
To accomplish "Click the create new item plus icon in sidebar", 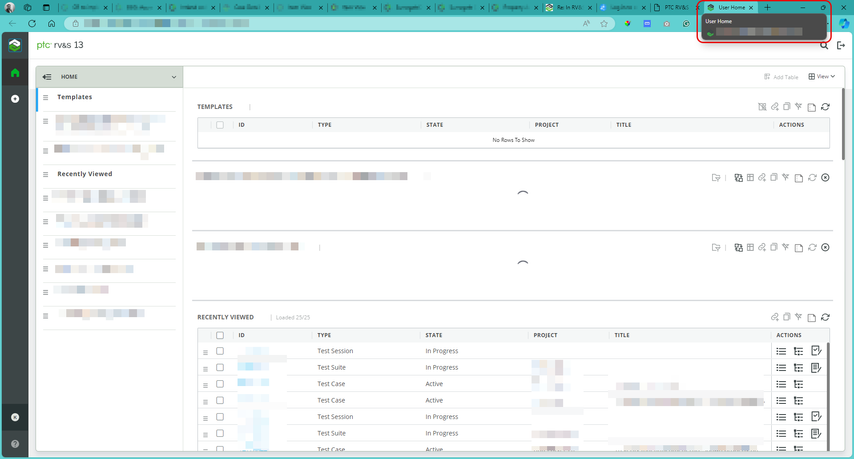I will [x=15, y=99].
